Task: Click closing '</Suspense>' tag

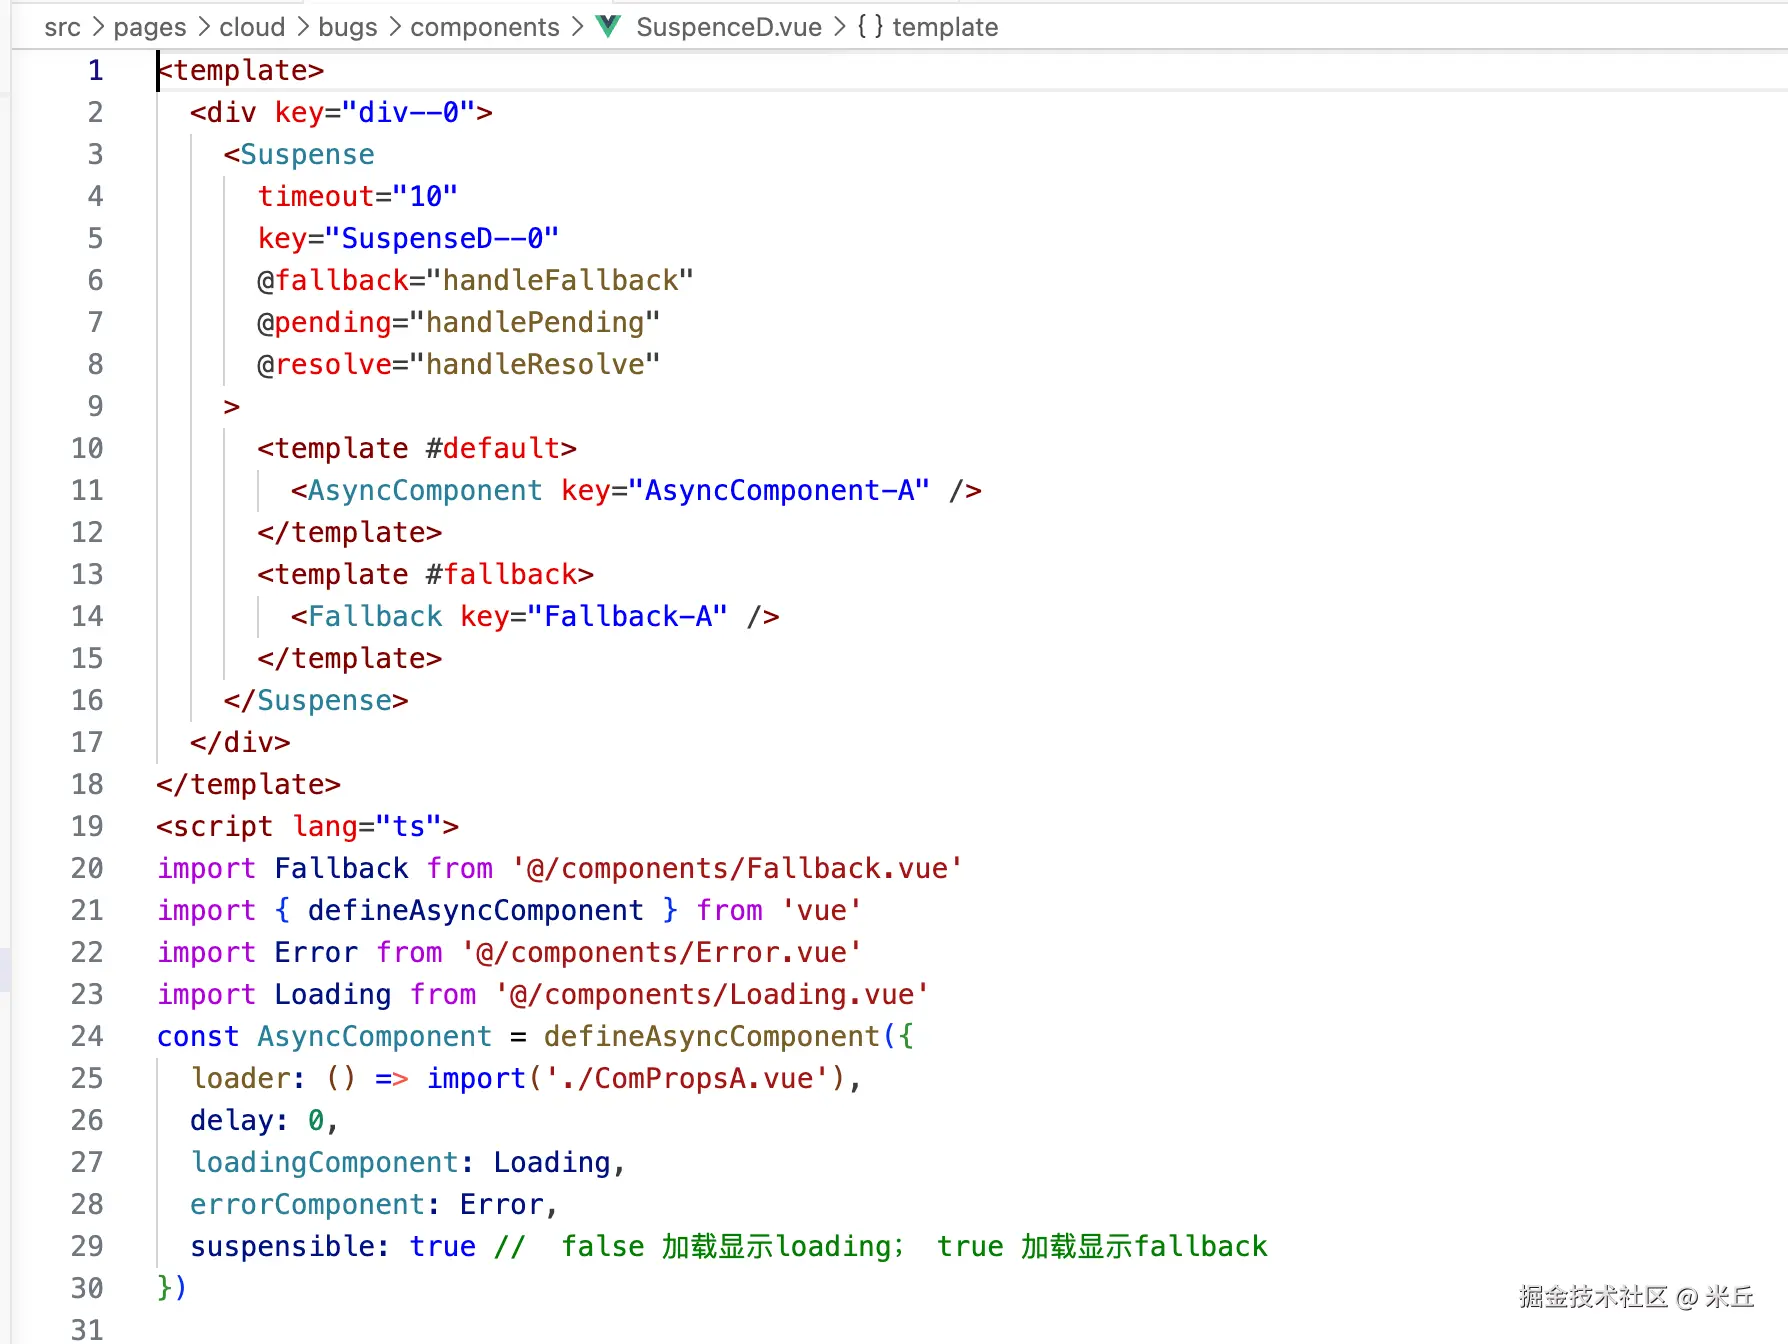Action: pos(316,700)
